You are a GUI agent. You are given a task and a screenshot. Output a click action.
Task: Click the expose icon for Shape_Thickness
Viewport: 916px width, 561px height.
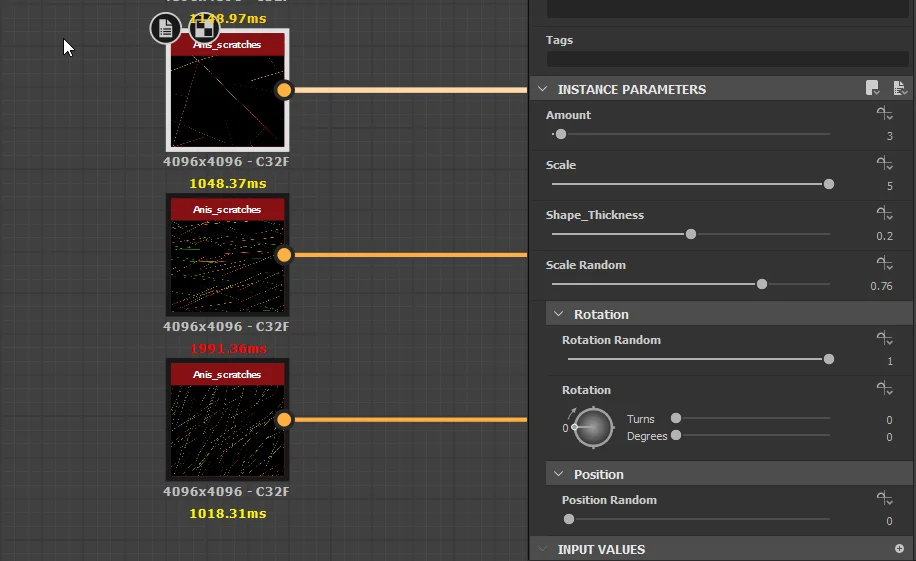pyautogui.click(x=884, y=213)
